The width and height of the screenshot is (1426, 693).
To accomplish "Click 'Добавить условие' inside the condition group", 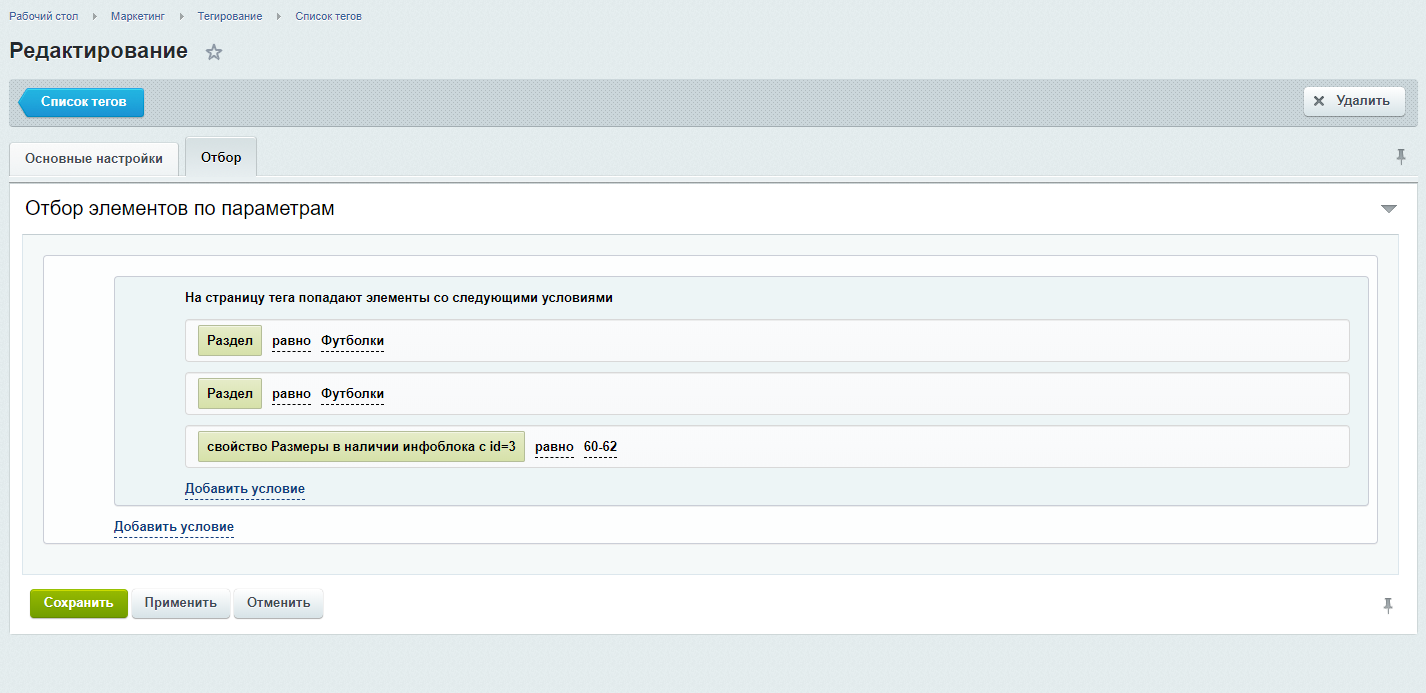I will [x=244, y=489].
